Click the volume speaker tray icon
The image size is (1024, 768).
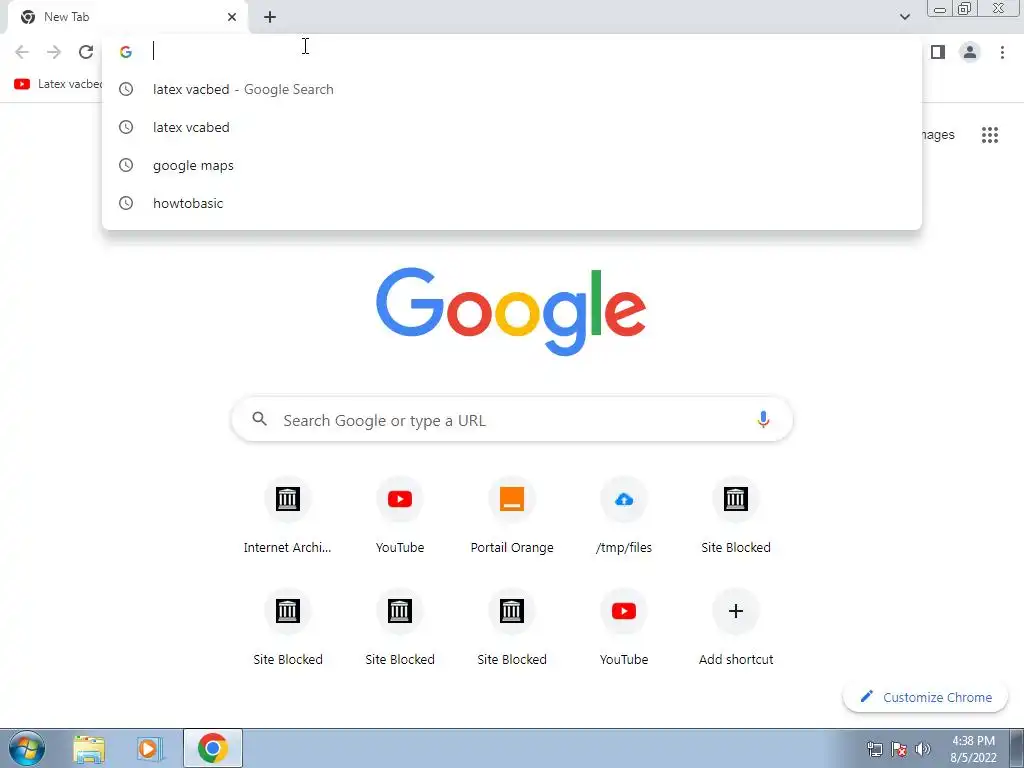coord(923,749)
